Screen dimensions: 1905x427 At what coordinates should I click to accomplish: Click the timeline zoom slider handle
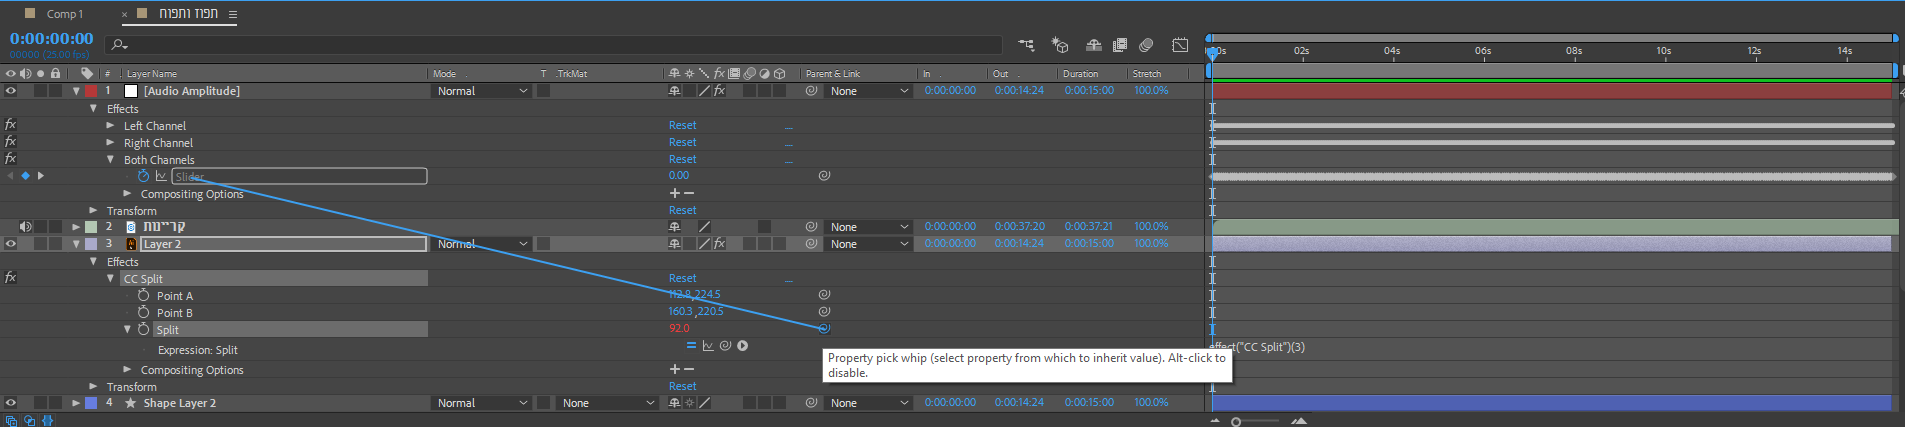1236,422
